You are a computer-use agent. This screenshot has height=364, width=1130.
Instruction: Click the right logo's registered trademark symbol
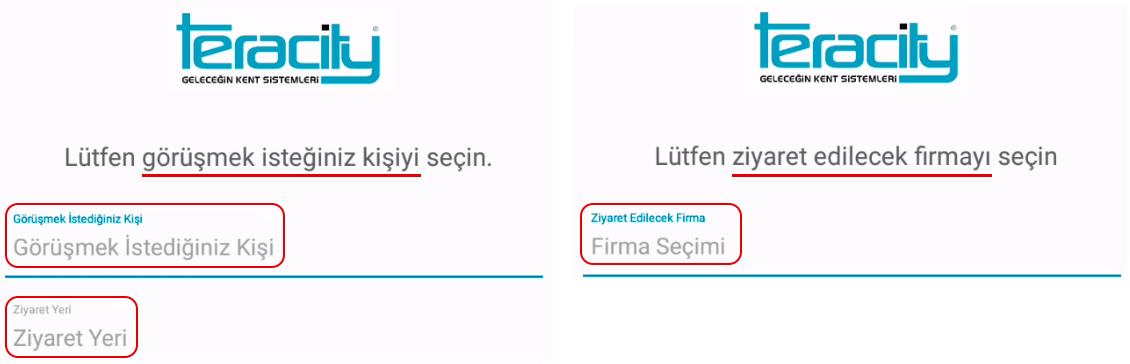(x=953, y=28)
